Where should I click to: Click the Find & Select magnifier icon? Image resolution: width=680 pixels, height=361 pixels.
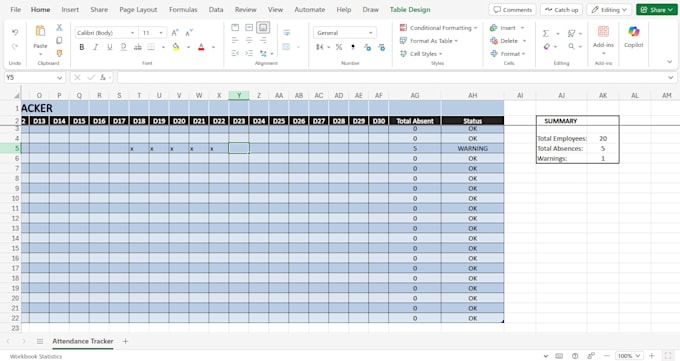pos(571,46)
